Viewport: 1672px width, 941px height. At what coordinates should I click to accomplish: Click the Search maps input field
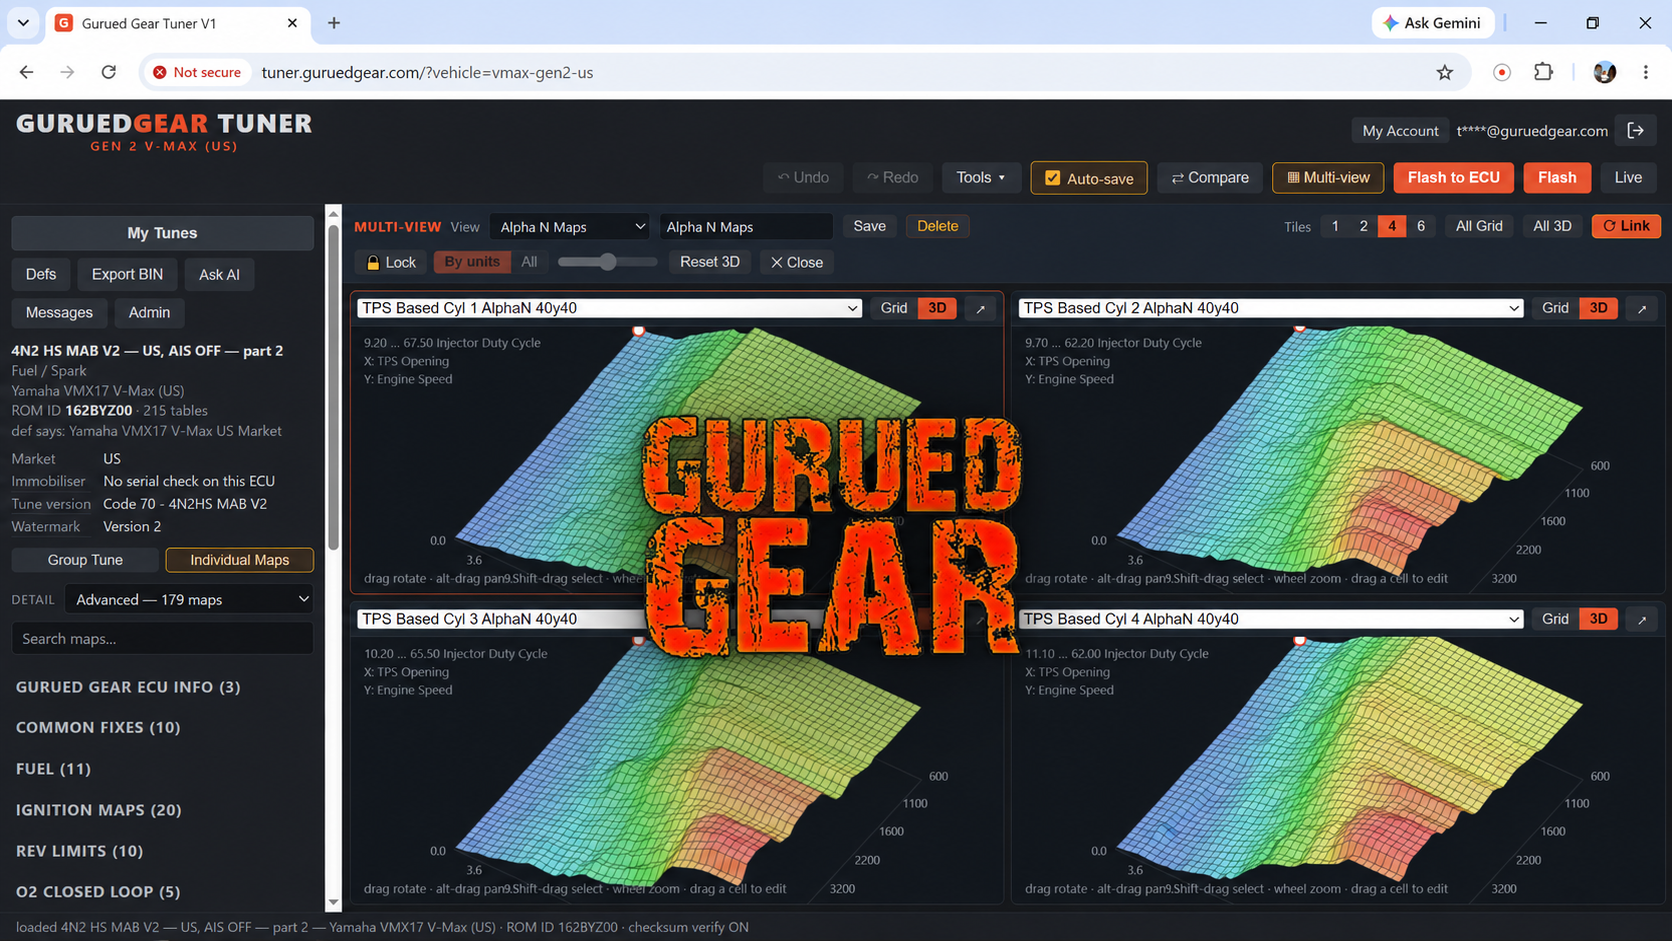pos(162,638)
